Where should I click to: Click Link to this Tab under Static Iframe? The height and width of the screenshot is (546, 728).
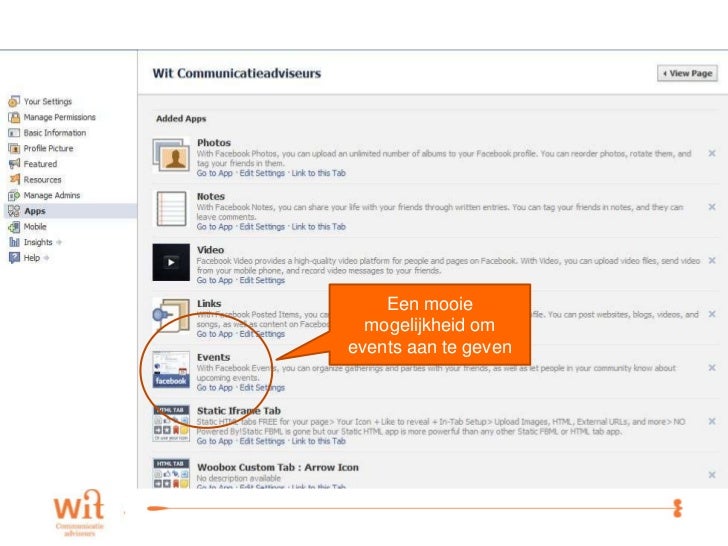coord(318,442)
